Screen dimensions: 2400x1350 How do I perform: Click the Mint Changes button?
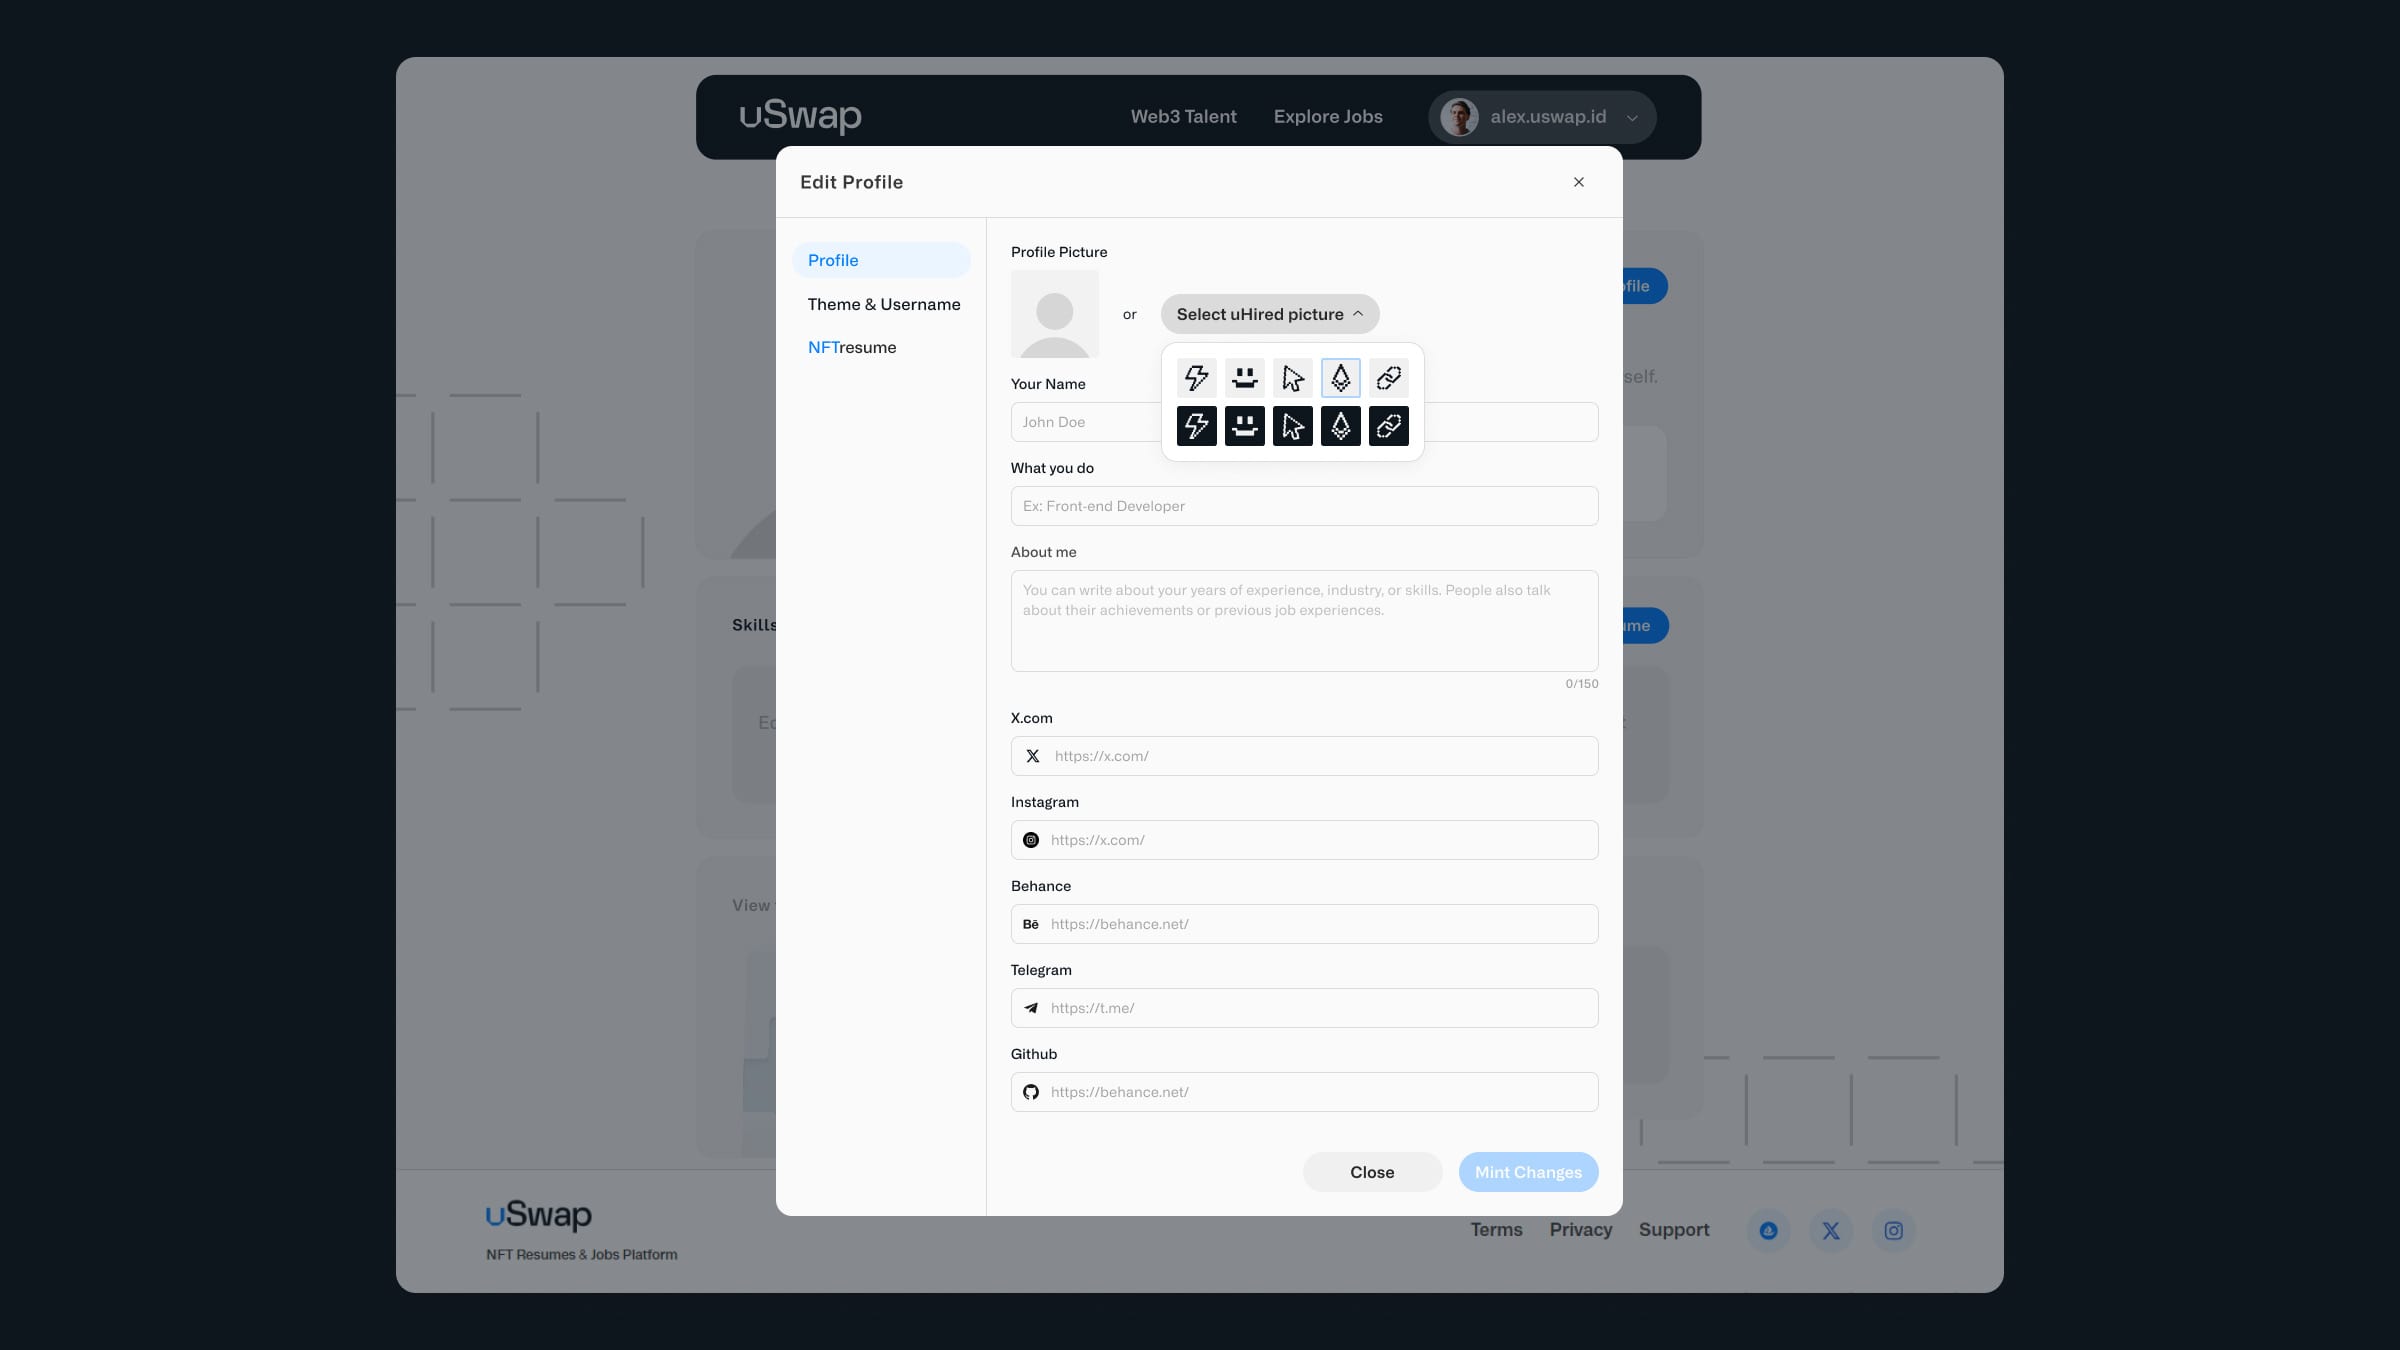(1528, 1172)
